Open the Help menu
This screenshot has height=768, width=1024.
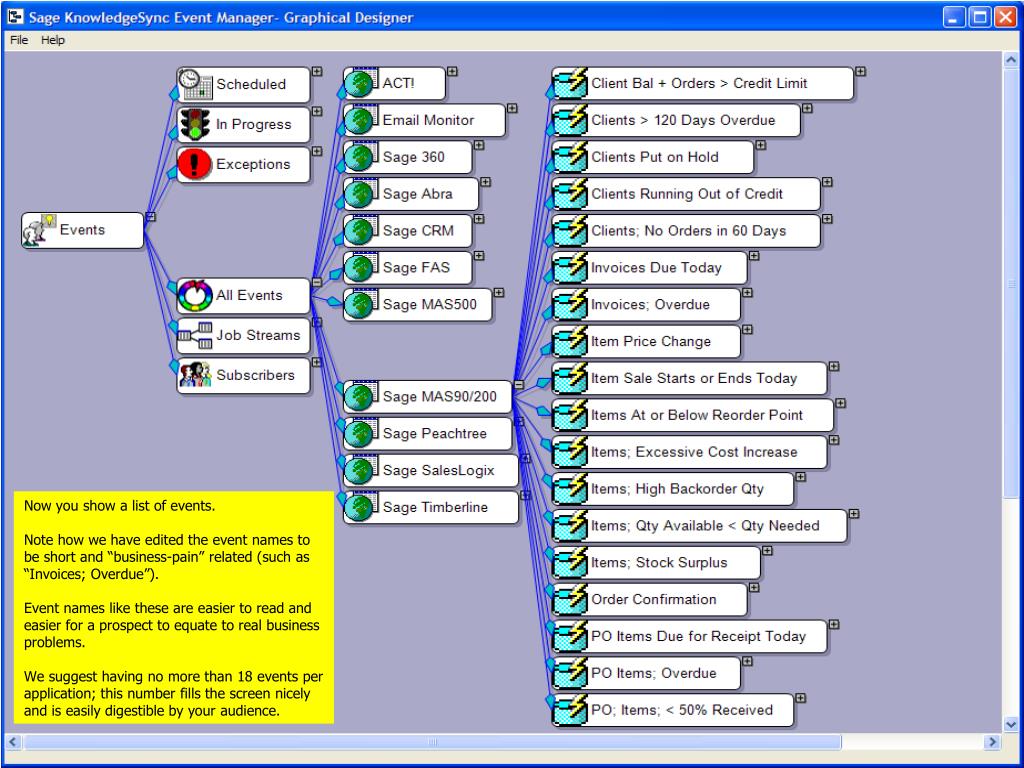coord(53,40)
